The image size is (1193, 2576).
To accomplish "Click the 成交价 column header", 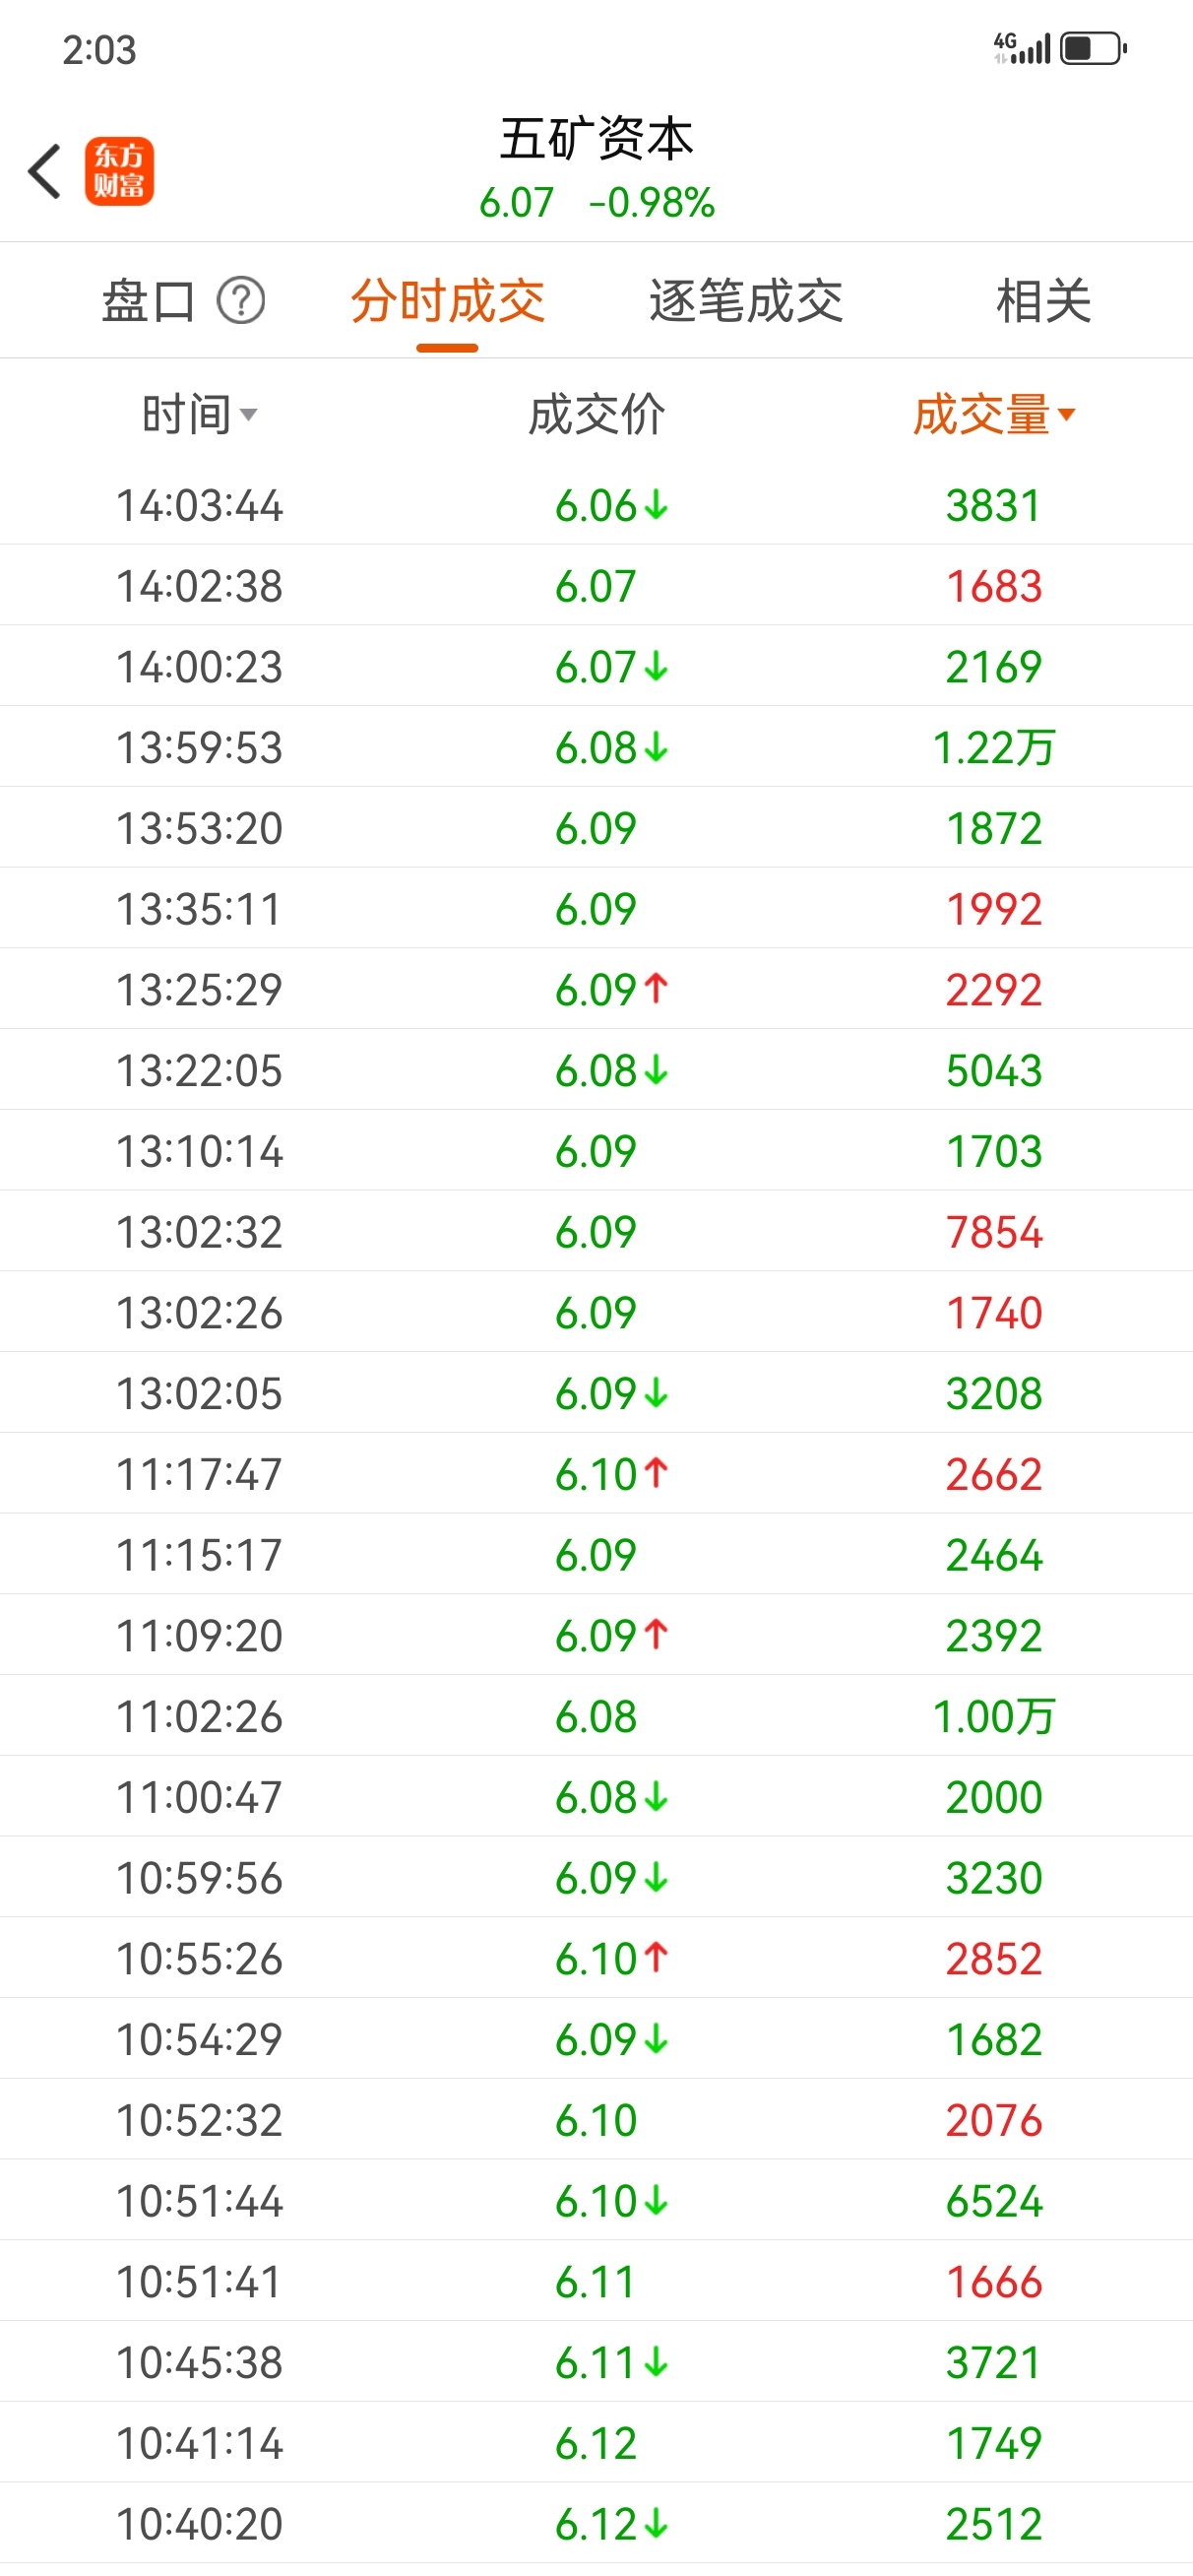I will [x=596, y=414].
